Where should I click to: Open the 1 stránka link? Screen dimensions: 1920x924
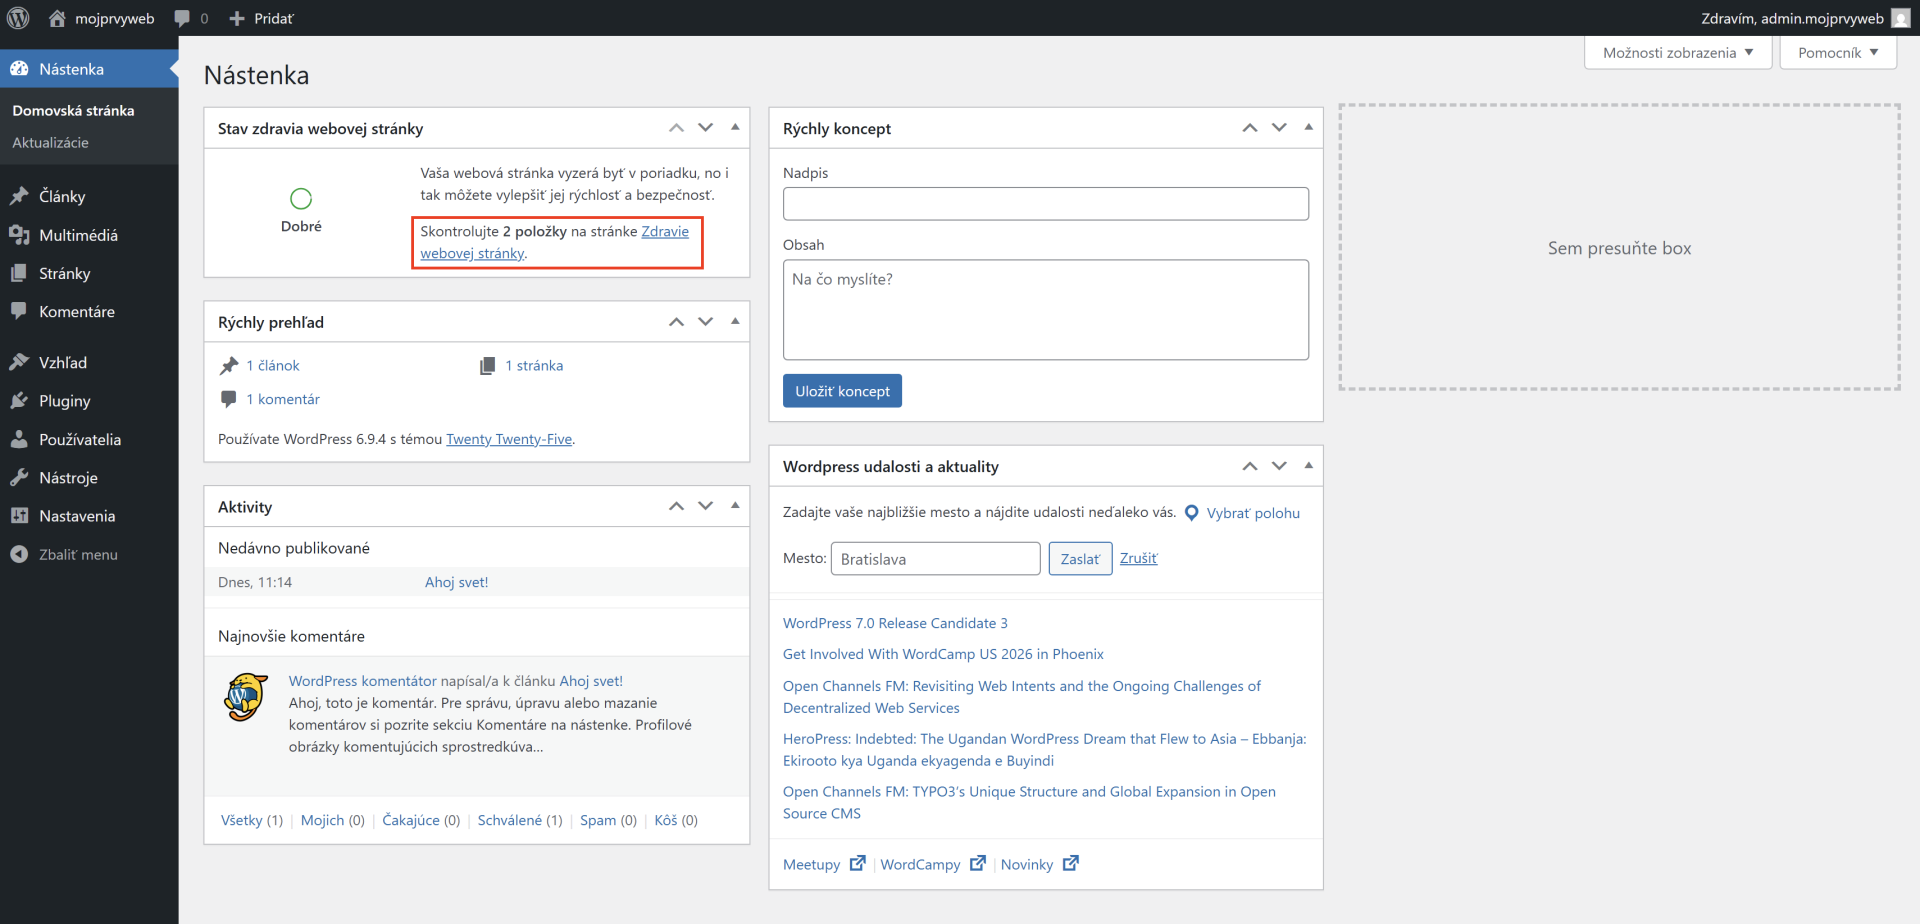[534, 366]
